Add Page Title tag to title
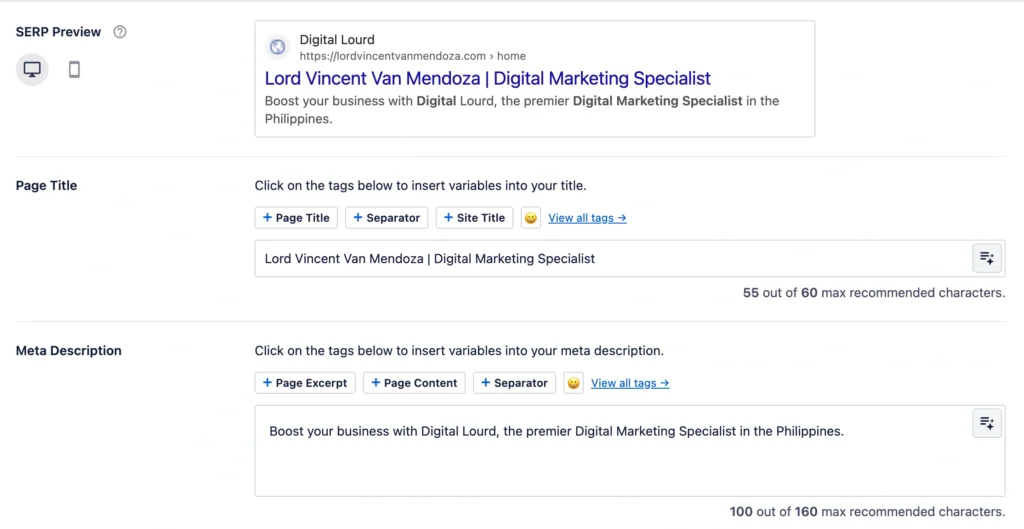The height and width of the screenshot is (529, 1024). 296,218
